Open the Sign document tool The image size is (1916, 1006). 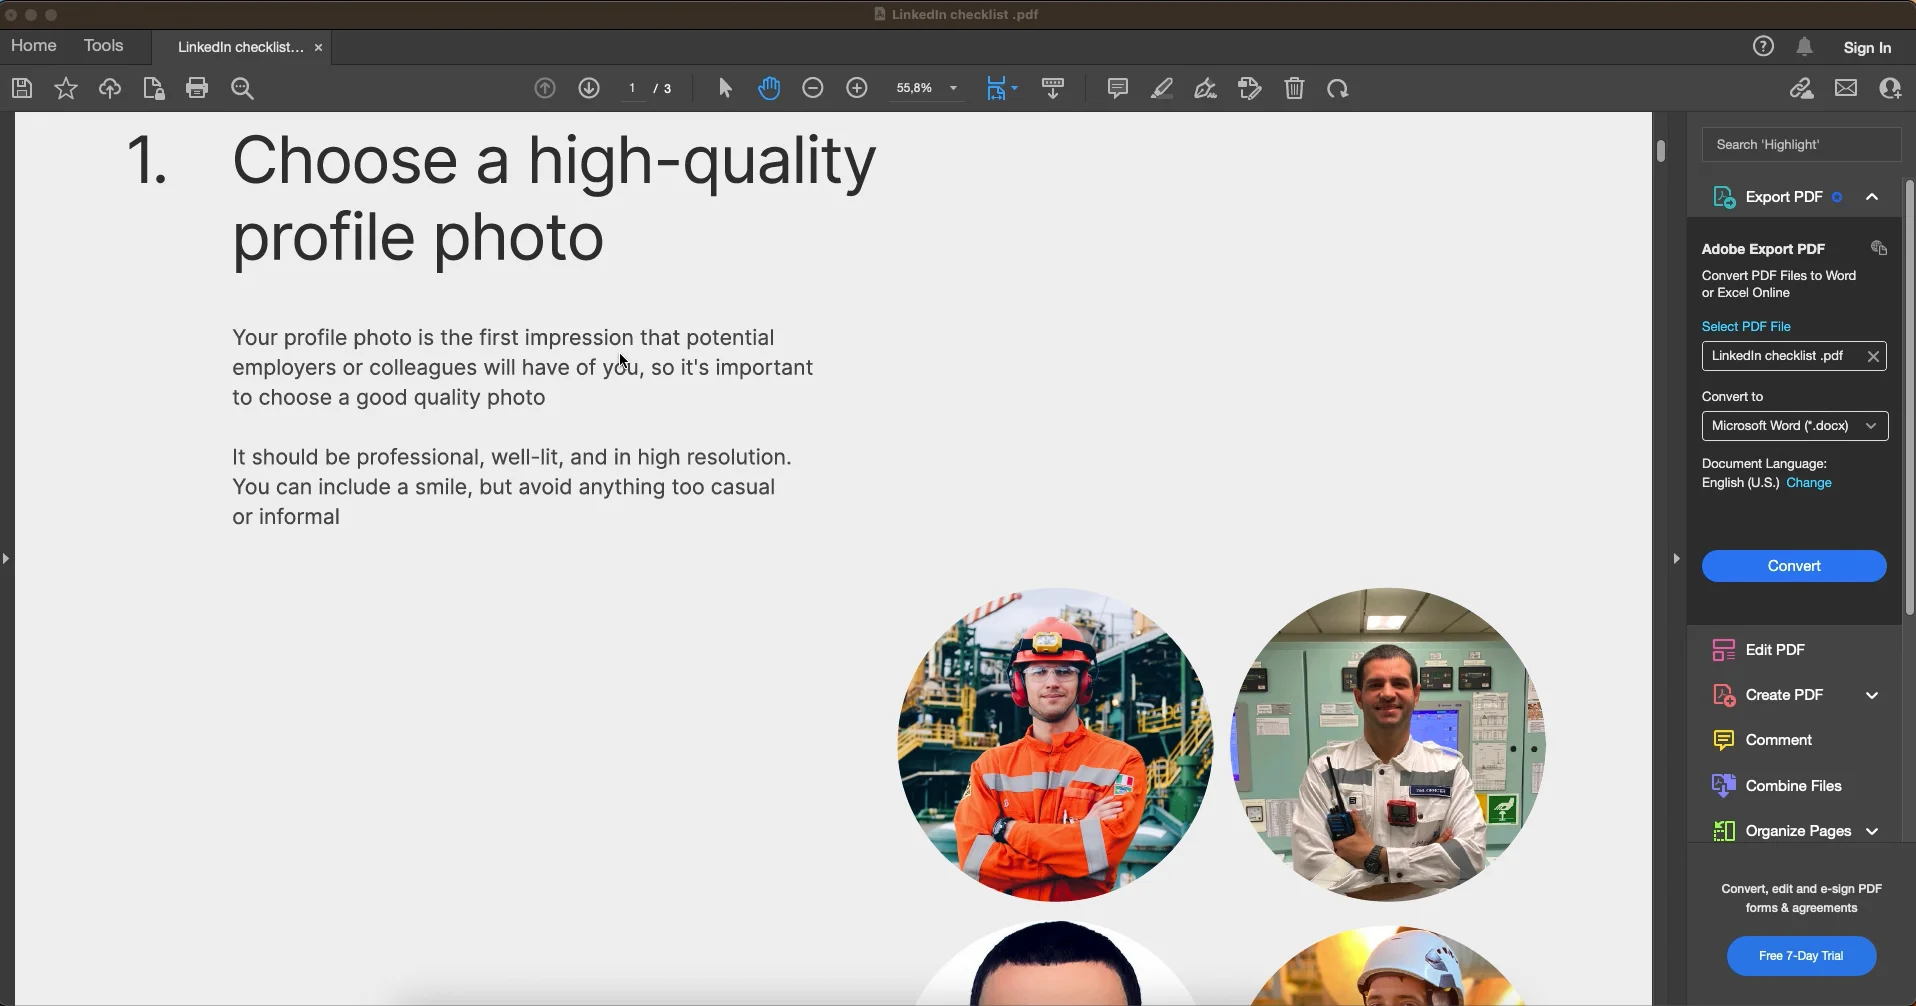pos(1206,88)
